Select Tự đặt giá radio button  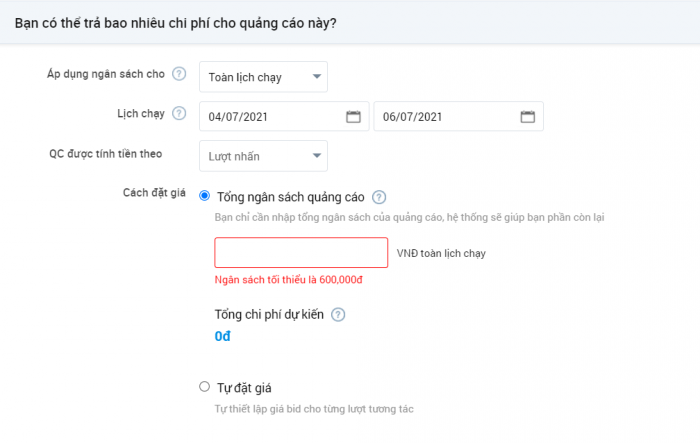(204, 386)
